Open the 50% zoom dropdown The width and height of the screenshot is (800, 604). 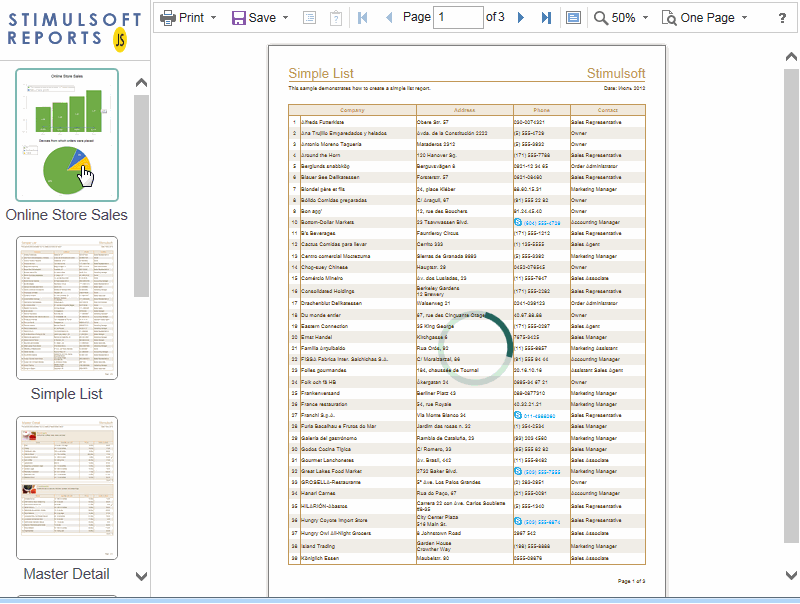pyautogui.click(x=621, y=18)
